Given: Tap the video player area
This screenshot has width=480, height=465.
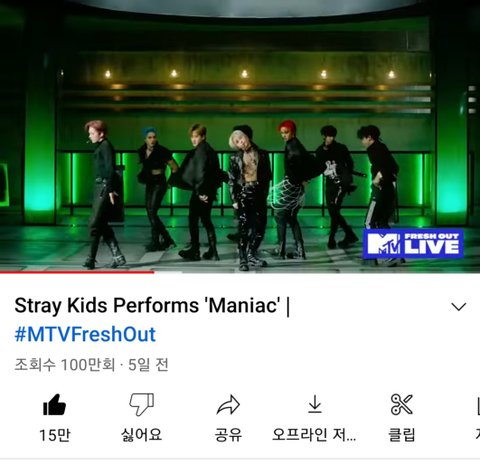Looking at the screenshot, I should tap(240, 135).
